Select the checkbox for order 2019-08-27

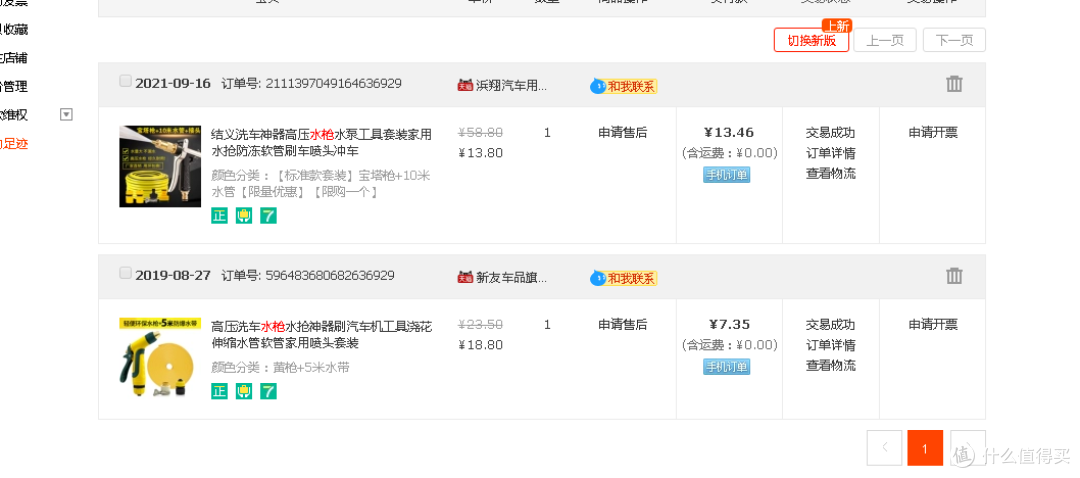[125, 273]
